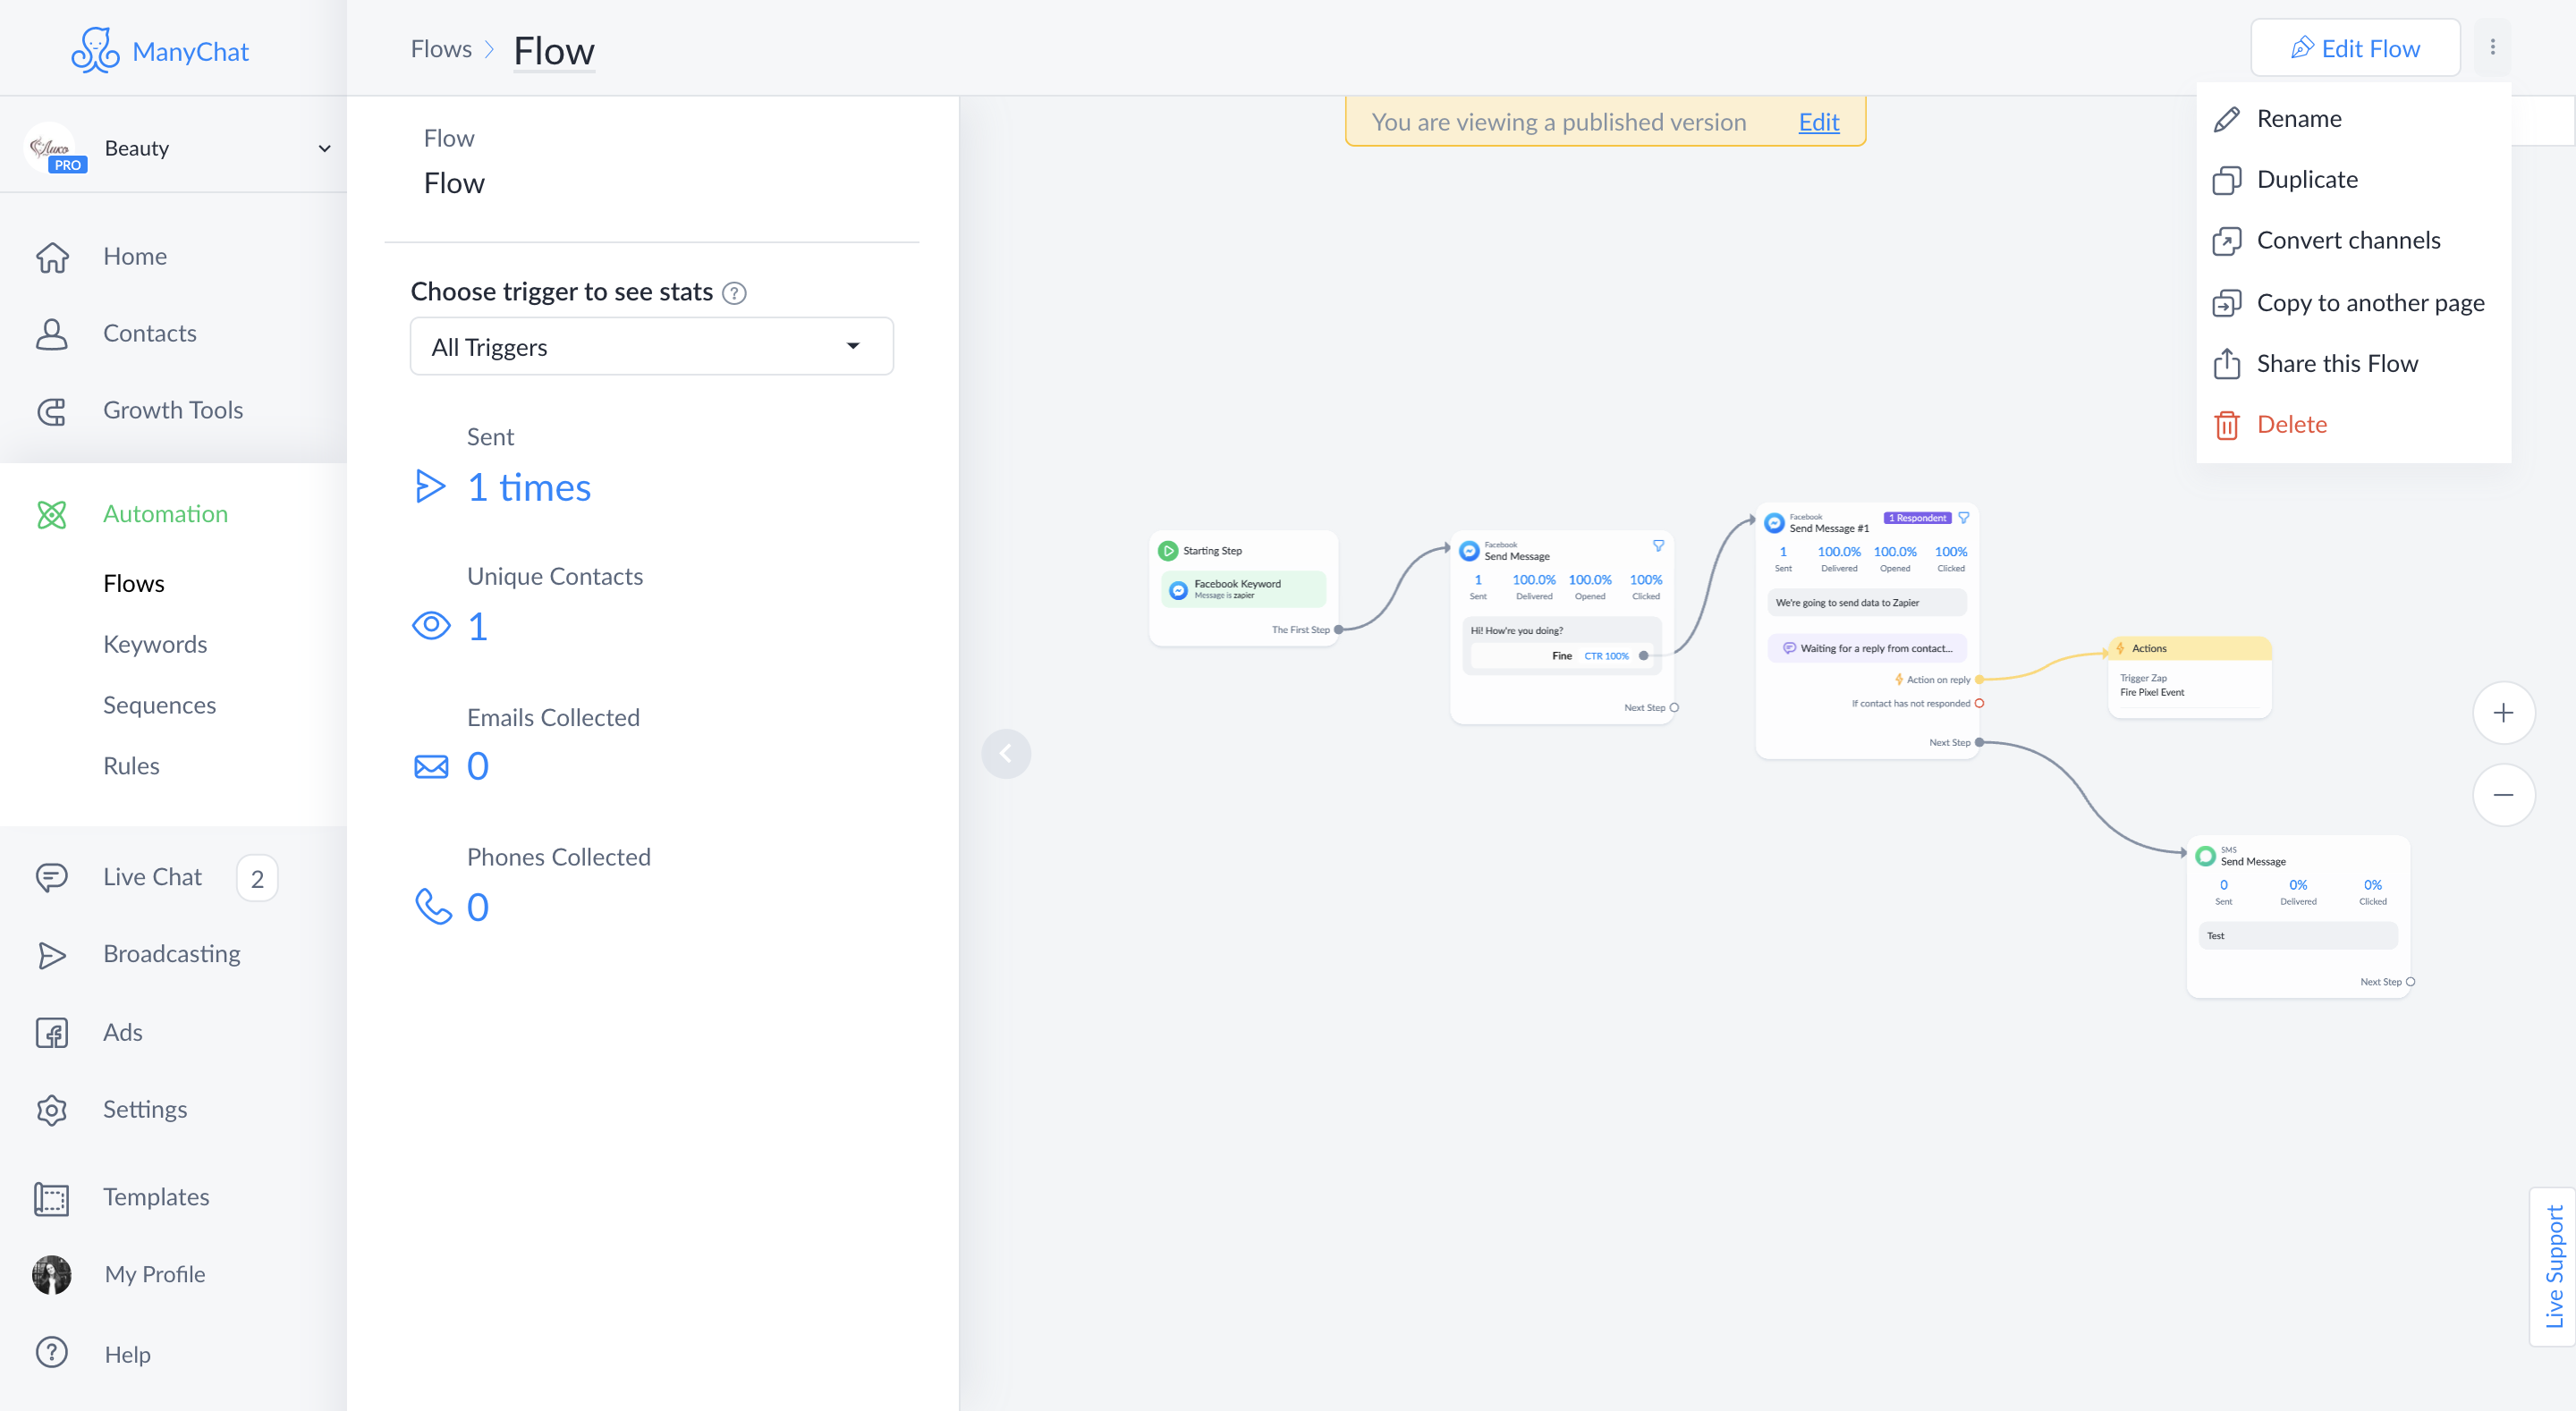
Task: Click the zoom in plus control
Action: pyautogui.click(x=2504, y=712)
